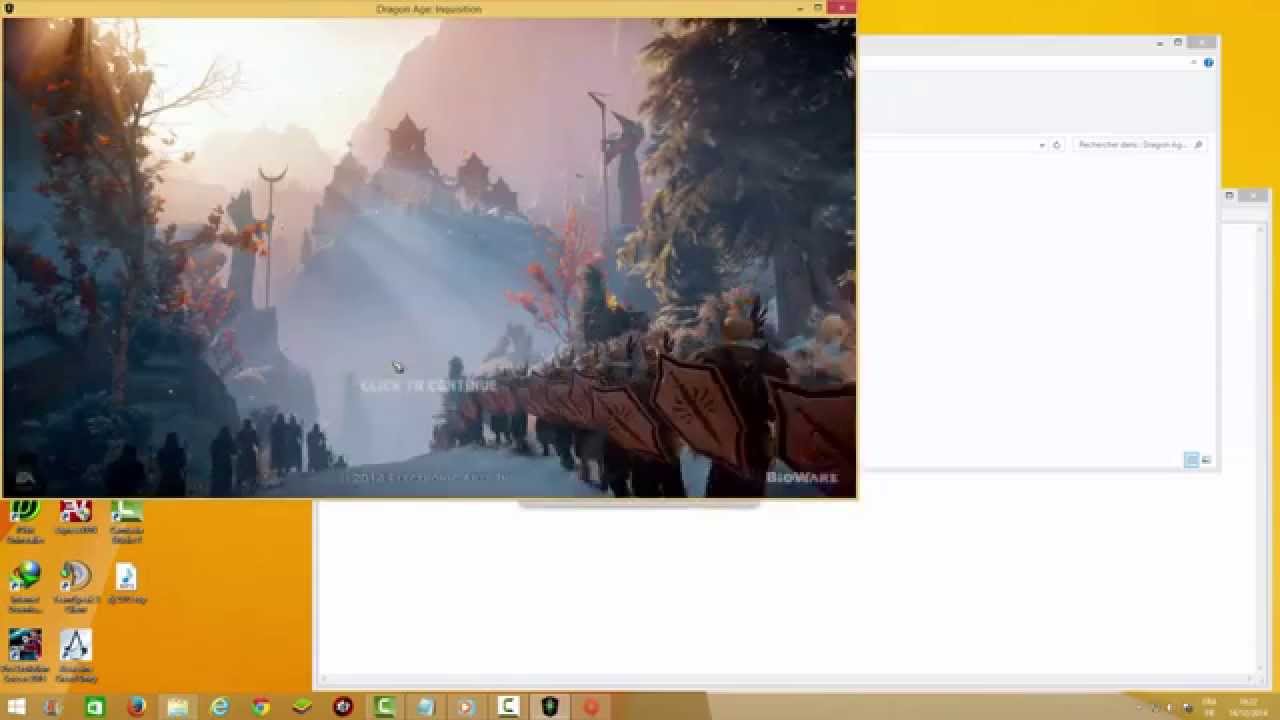Open Internet Explorer from the taskbar

click(219, 707)
